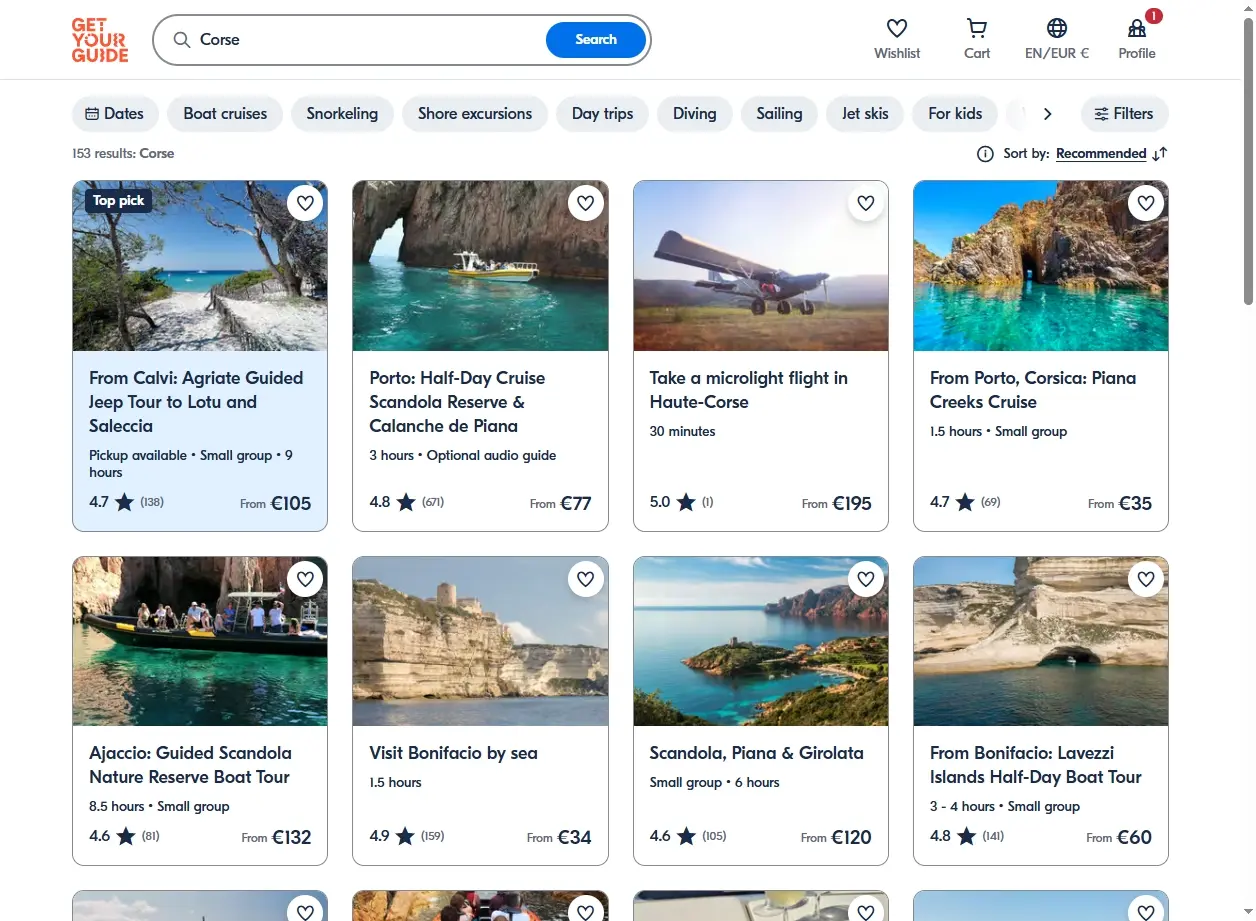
Task: Wishlist the Piana Creeks Cruise
Action: coord(1146,203)
